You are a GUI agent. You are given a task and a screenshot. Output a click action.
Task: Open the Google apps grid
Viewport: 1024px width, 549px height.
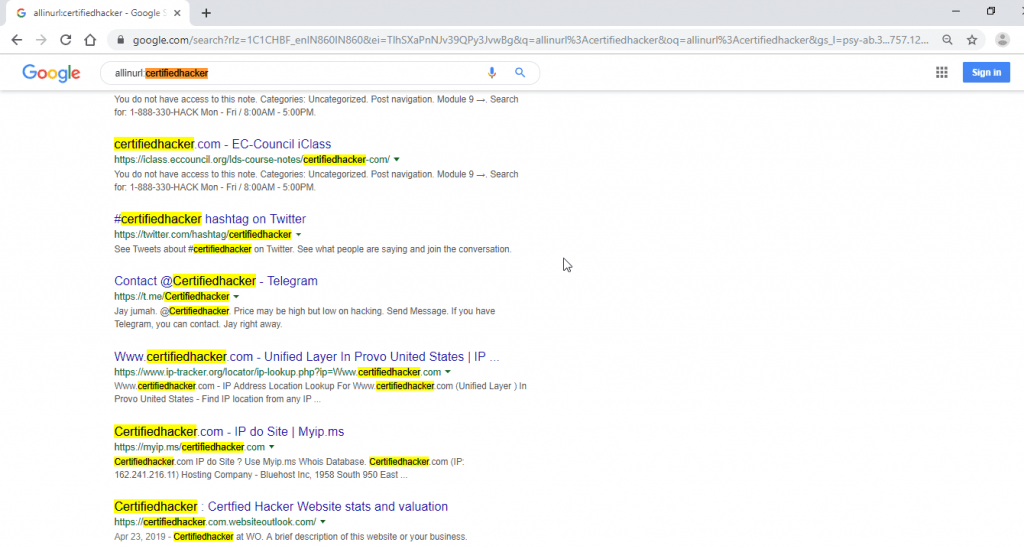tap(941, 72)
